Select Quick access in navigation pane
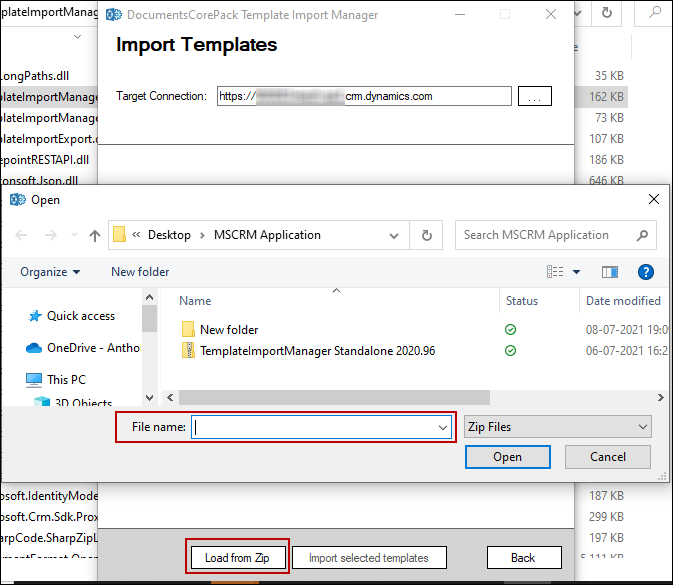Viewport: 673px width, 585px height. 81,316
